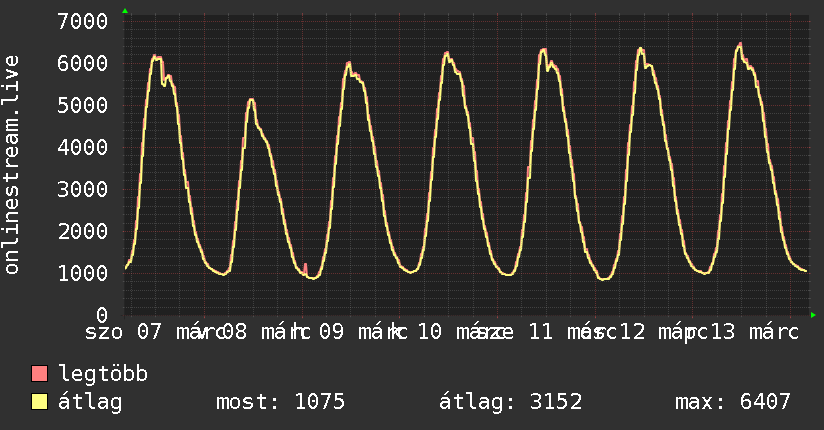Click the 0 y-axis origin label

[102, 315]
